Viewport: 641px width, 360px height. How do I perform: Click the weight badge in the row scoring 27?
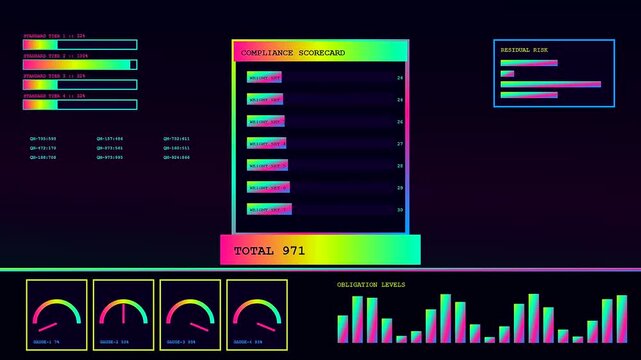coord(267,143)
